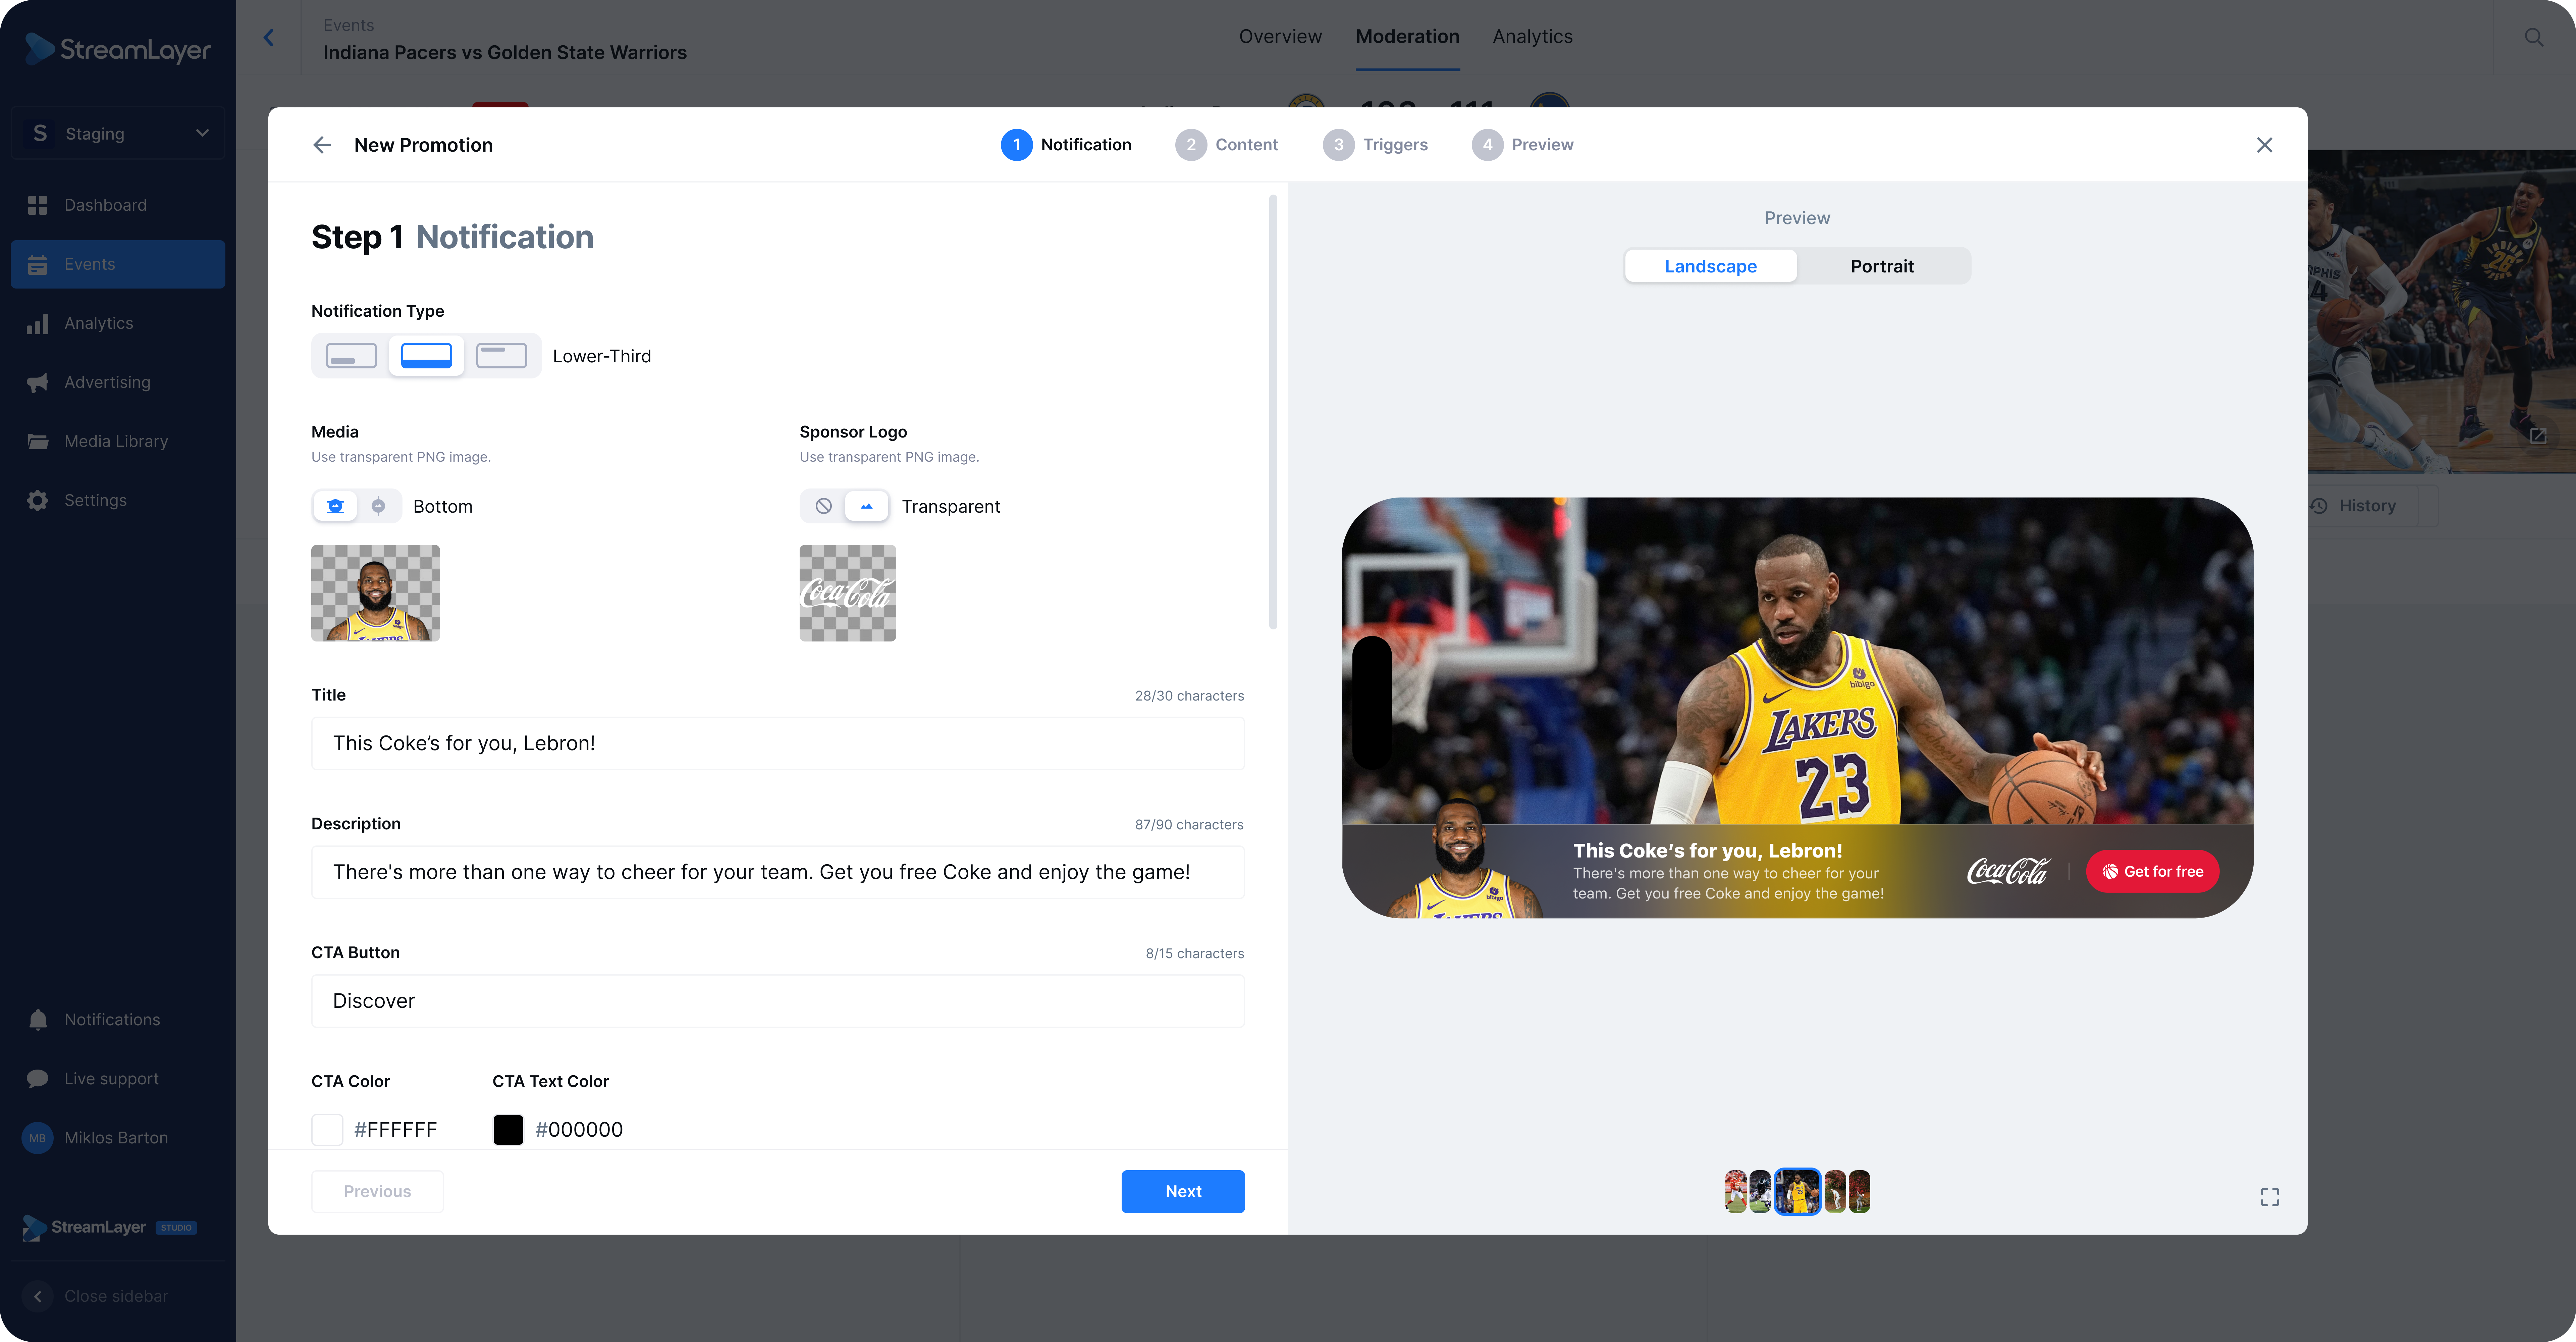
Task: Open Media Library from the sidebar
Action: click(116, 441)
